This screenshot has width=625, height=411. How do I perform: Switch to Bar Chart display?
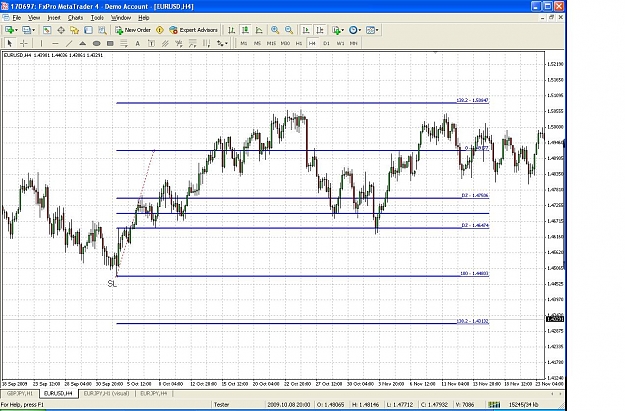pos(232,30)
